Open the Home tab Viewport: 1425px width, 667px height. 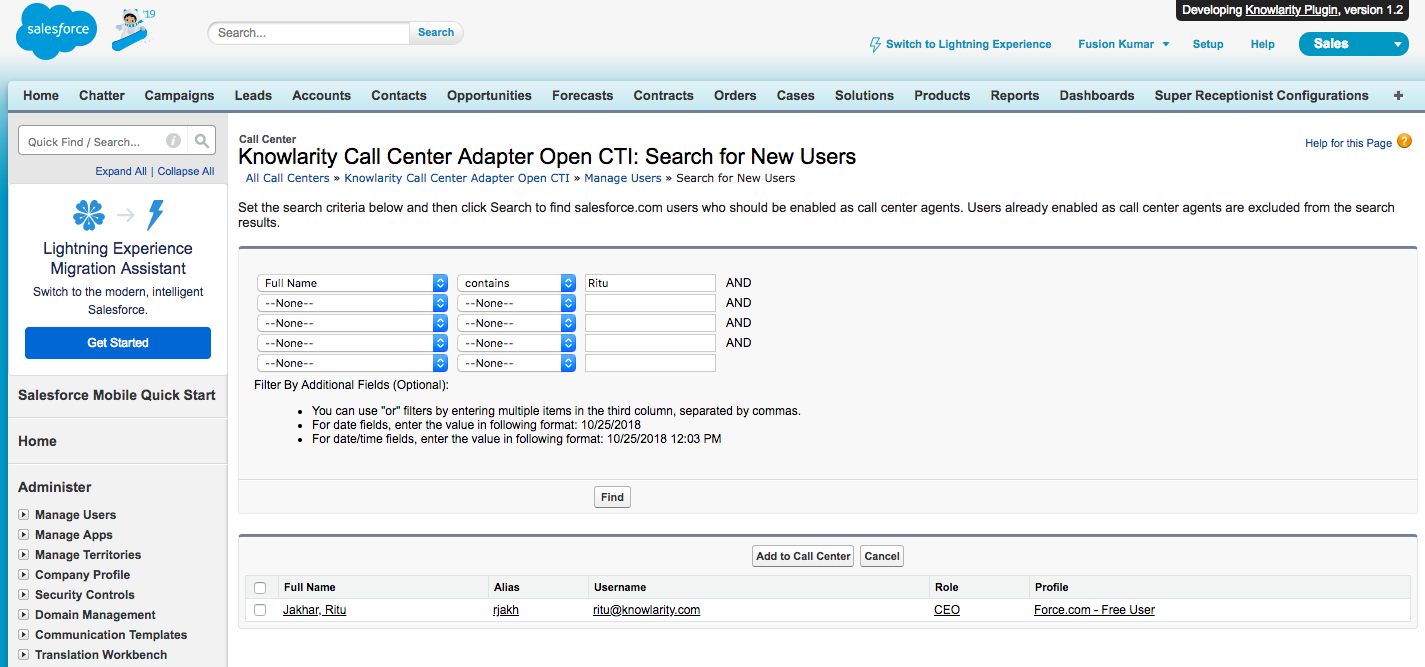click(x=41, y=96)
